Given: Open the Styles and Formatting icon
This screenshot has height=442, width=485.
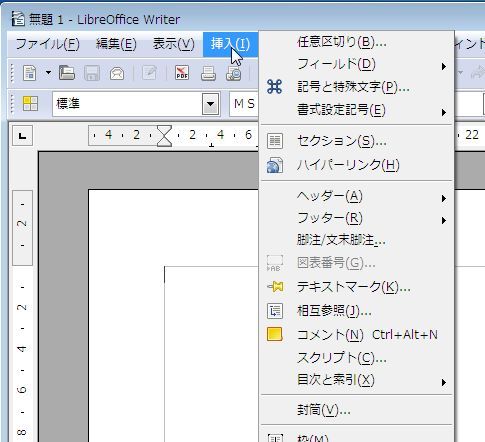Looking at the screenshot, I should 30,104.
